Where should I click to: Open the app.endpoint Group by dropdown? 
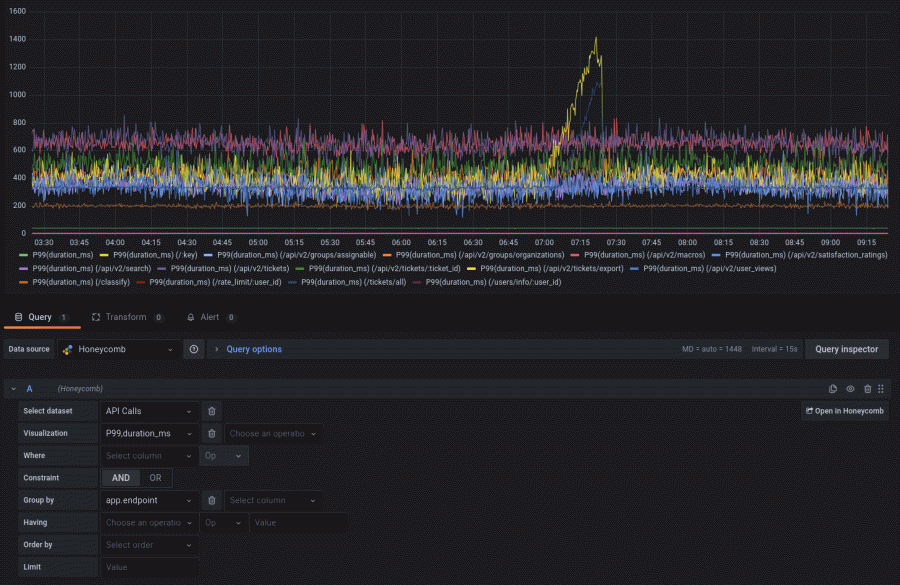pos(147,500)
